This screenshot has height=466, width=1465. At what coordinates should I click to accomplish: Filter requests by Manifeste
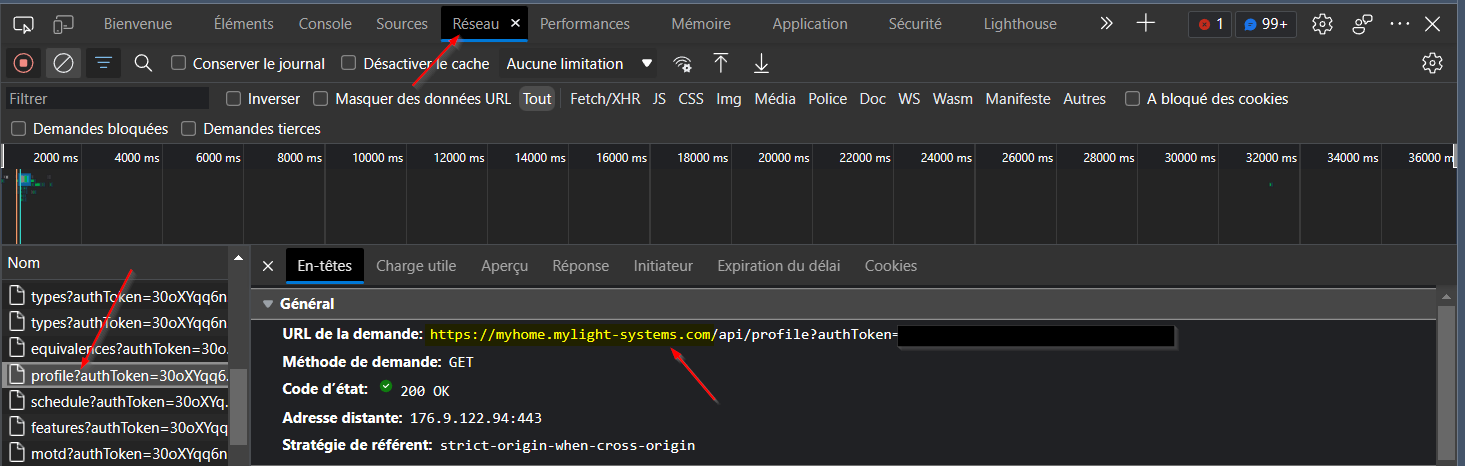coord(1018,98)
